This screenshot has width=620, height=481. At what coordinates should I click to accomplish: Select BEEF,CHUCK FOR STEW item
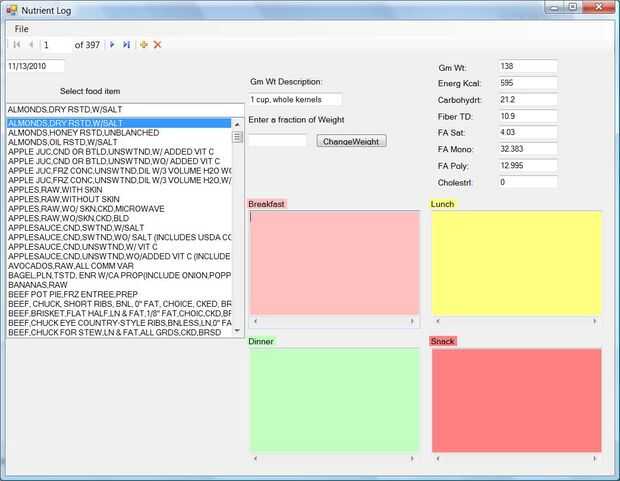pyautogui.click(x=119, y=332)
